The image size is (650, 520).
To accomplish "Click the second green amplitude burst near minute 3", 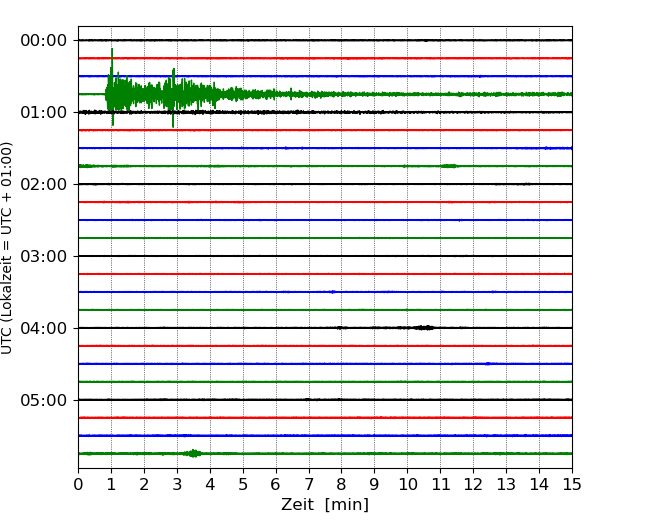I will tap(174, 95).
